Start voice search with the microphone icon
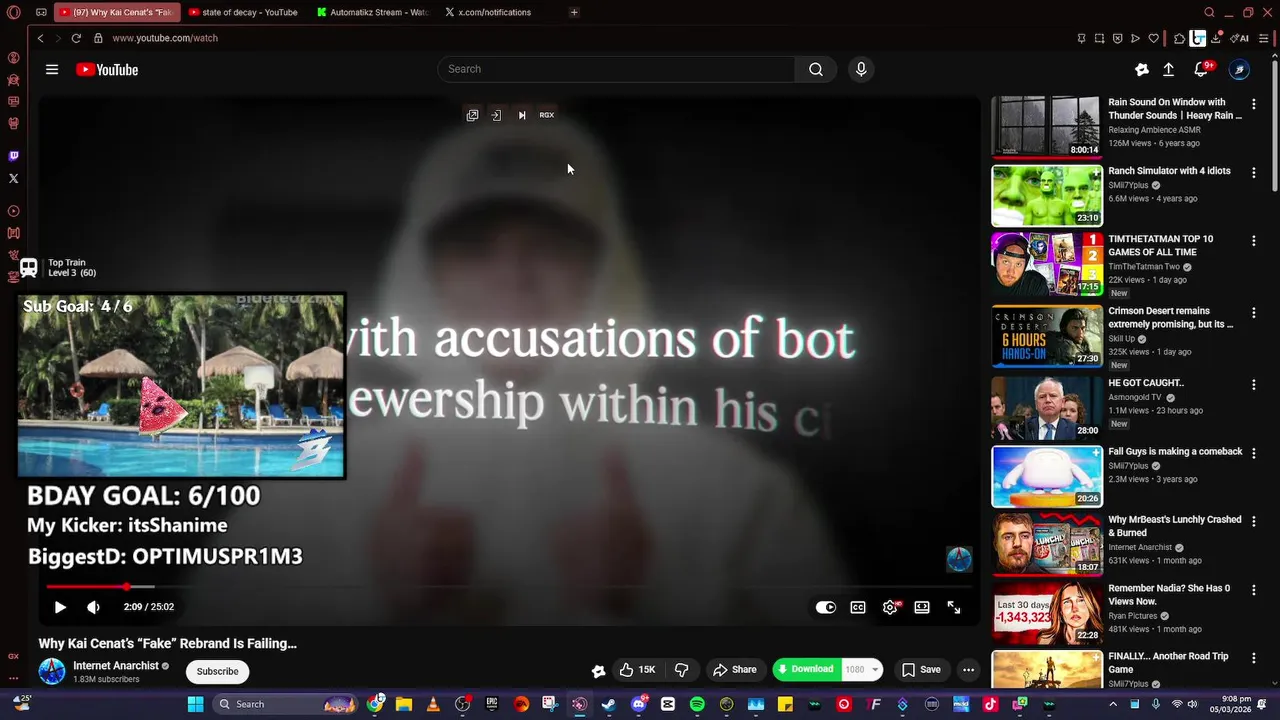 pos(861,69)
